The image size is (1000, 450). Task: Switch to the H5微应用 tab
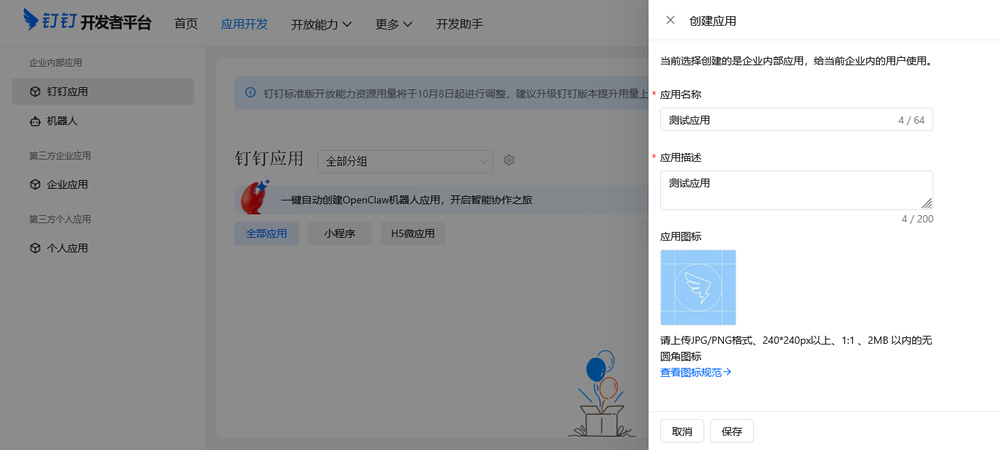click(412, 234)
